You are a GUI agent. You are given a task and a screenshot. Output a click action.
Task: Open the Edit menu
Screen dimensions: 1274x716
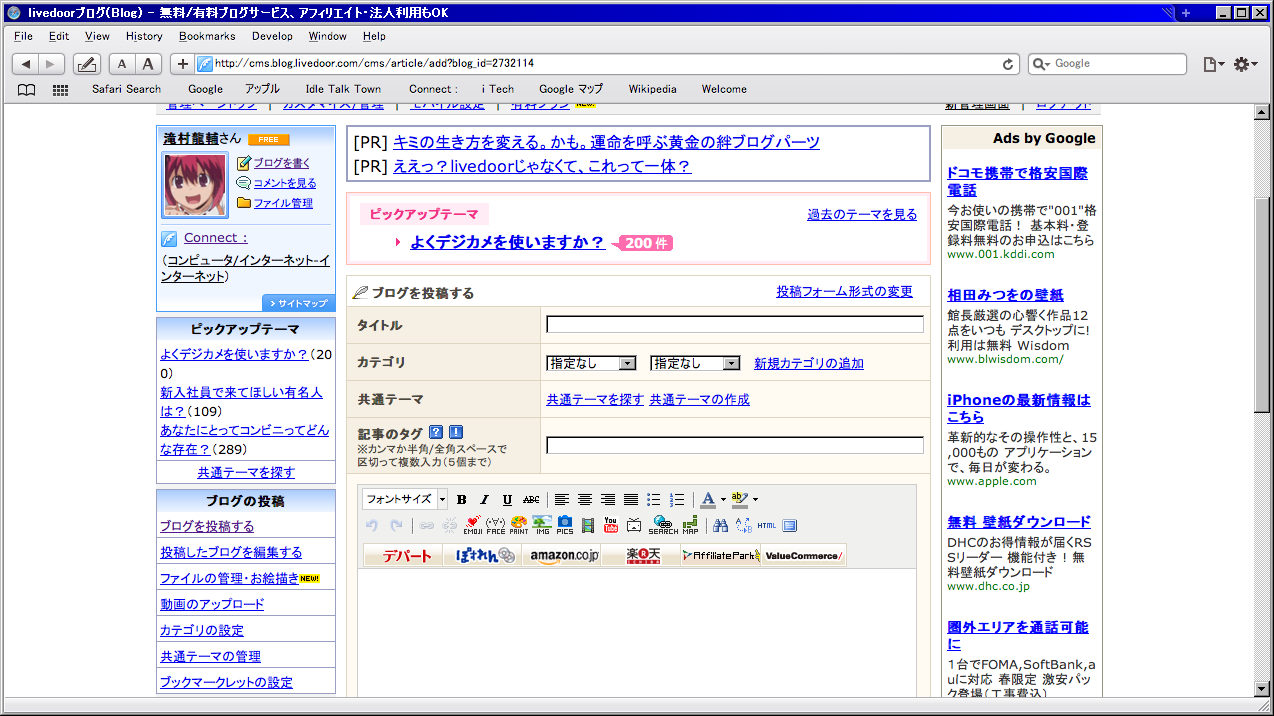click(59, 36)
